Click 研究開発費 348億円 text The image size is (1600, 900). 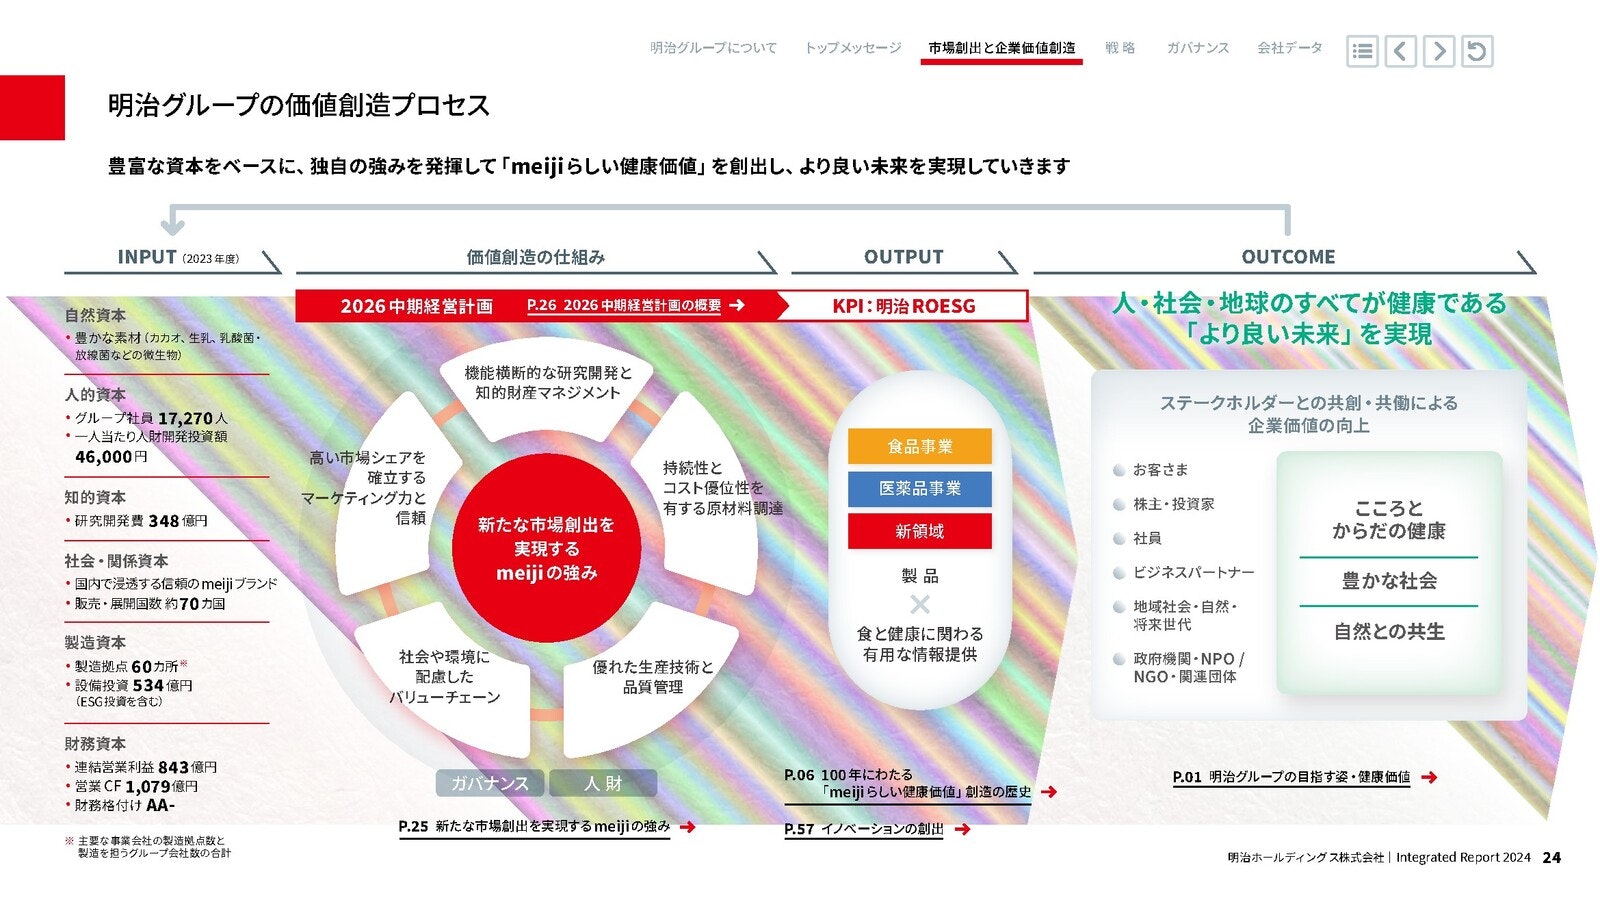(x=141, y=521)
